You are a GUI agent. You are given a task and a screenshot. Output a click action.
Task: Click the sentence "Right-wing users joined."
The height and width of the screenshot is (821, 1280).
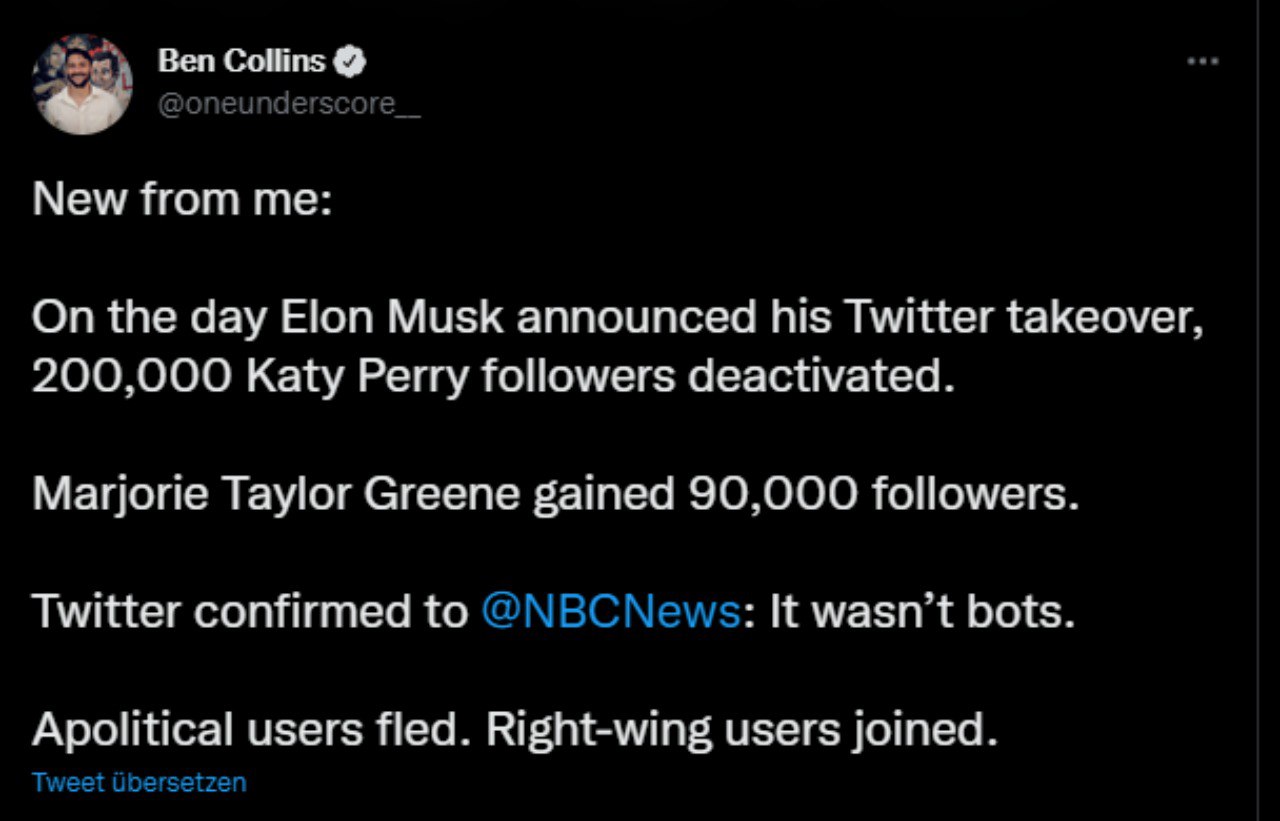pos(742,730)
